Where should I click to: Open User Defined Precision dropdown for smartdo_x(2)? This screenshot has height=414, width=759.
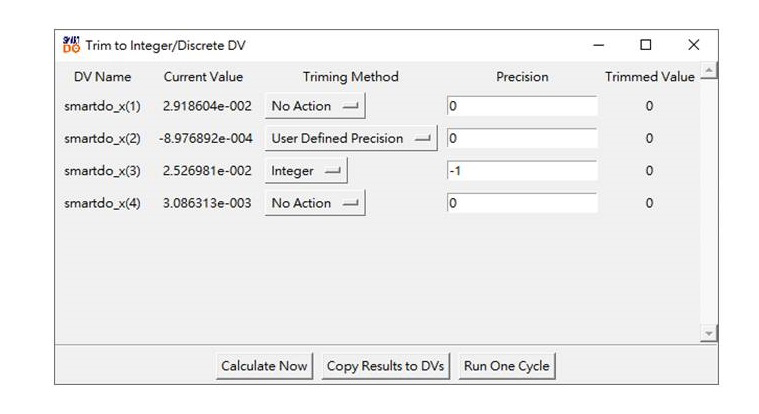[x=351, y=139]
